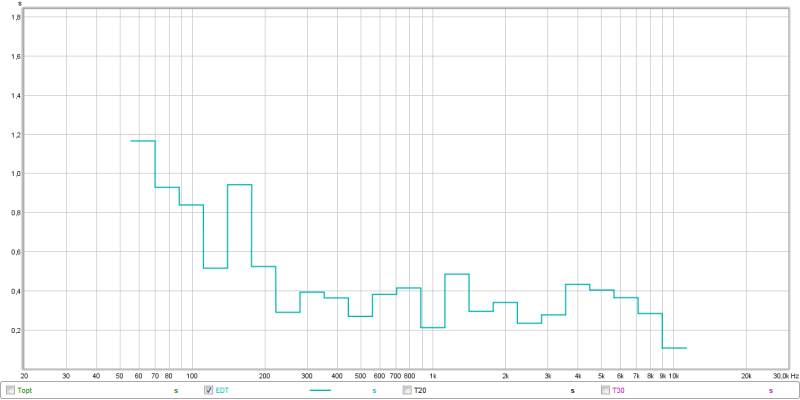Screen dimensions: 800x400
Task: Enable the Topt trace checkbox
Action: pyautogui.click(x=11, y=390)
